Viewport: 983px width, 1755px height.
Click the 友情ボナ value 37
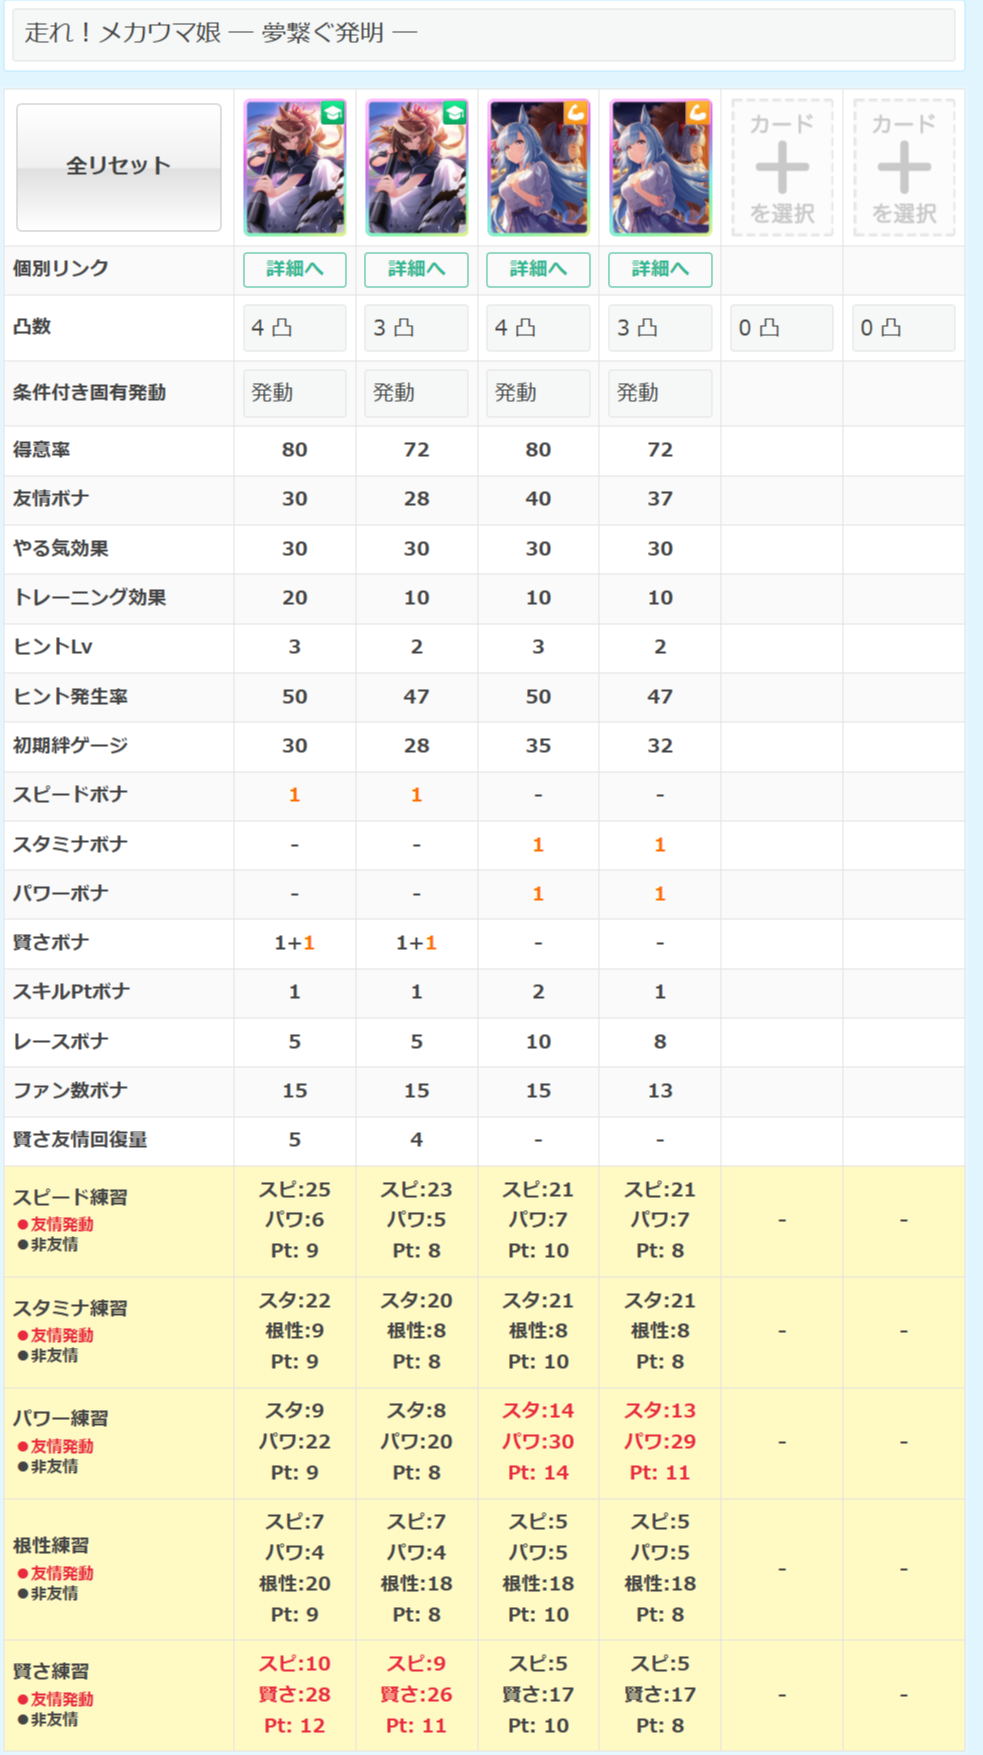tap(660, 499)
